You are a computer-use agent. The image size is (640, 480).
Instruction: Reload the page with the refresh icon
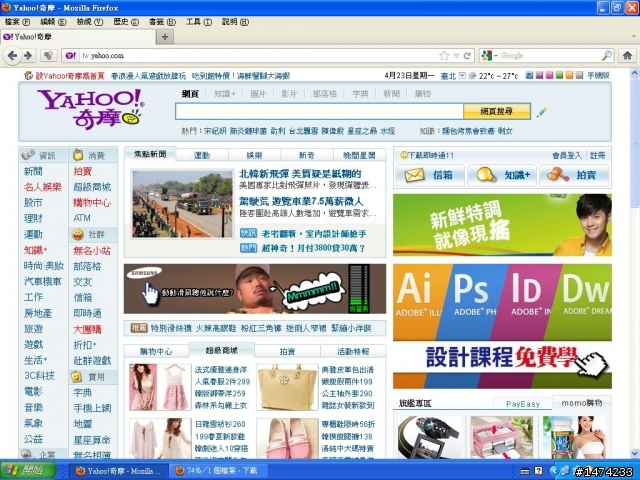467,56
